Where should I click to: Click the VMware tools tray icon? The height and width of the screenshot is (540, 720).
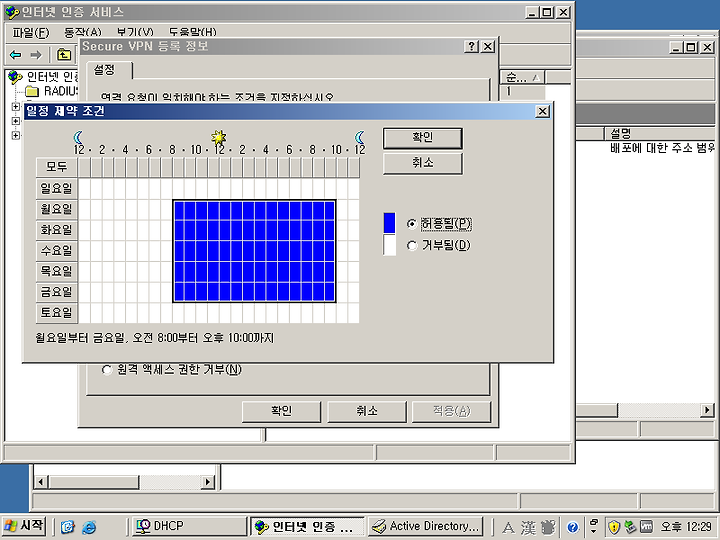coord(646,527)
